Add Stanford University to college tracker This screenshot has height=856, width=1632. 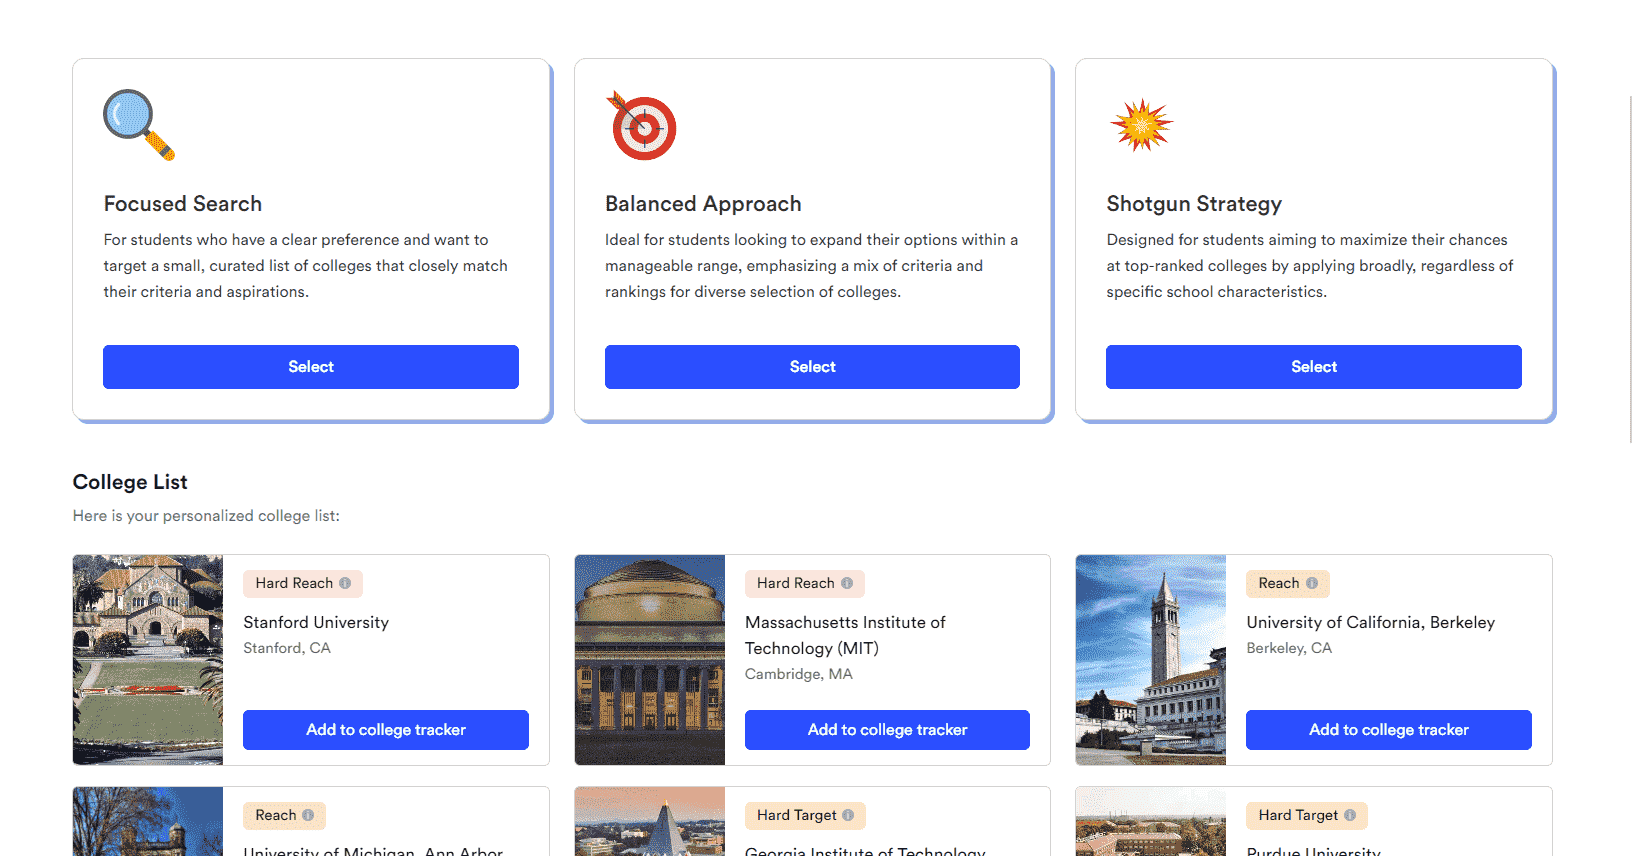tap(386, 730)
